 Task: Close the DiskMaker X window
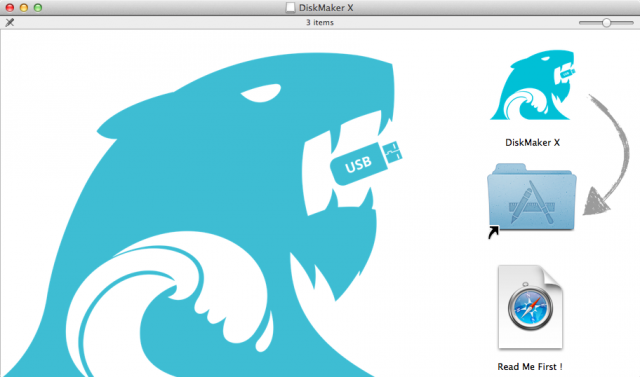[x=10, y=7]
